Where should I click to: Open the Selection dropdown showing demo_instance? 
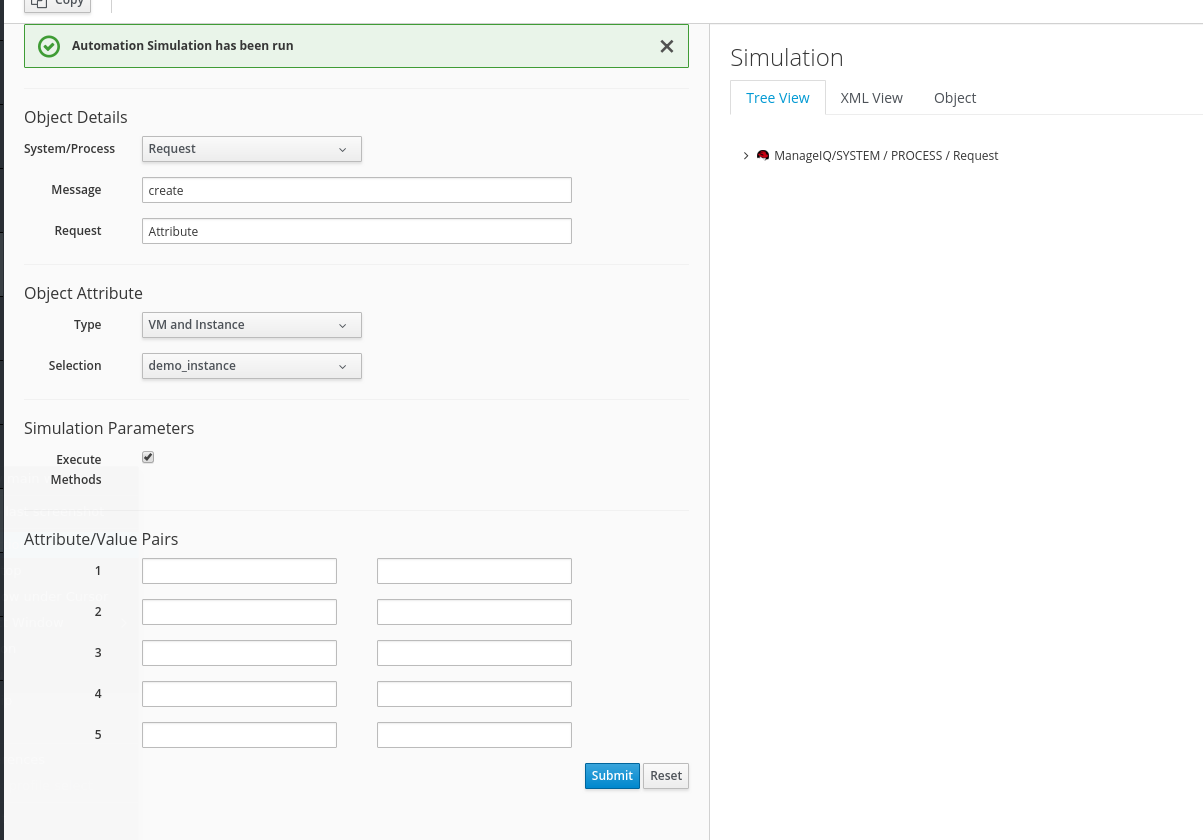point(251,365)
